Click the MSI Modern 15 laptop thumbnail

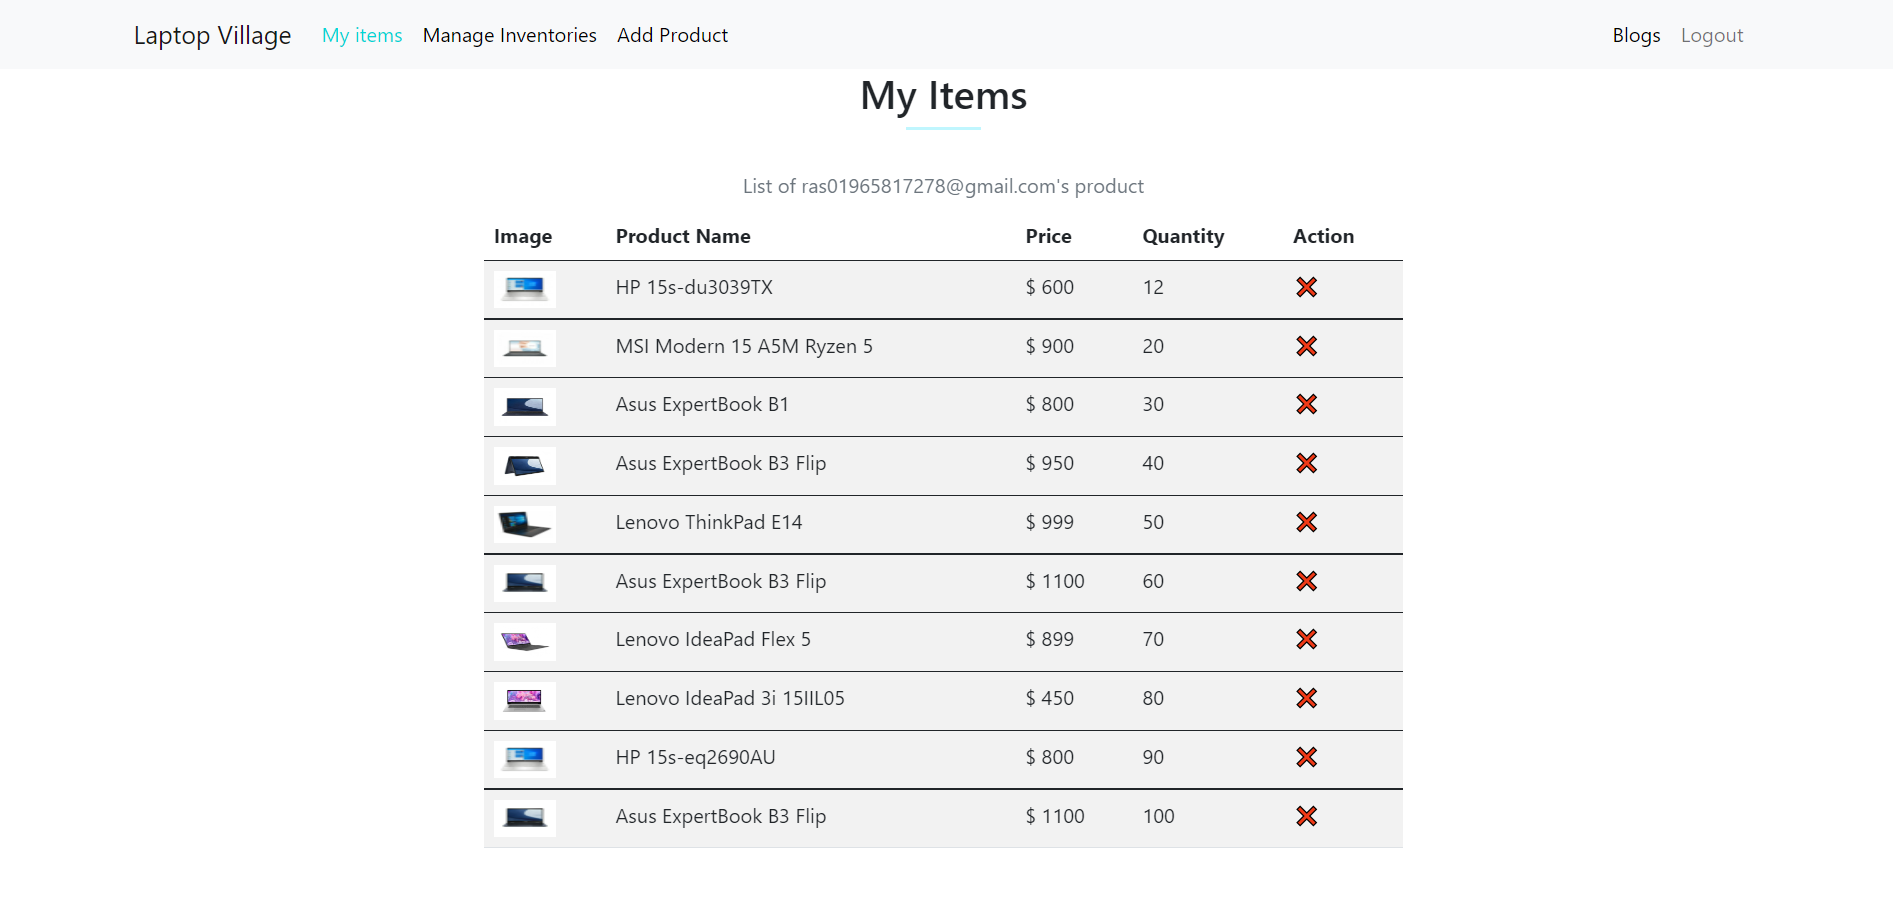click(x=525, y=347)
